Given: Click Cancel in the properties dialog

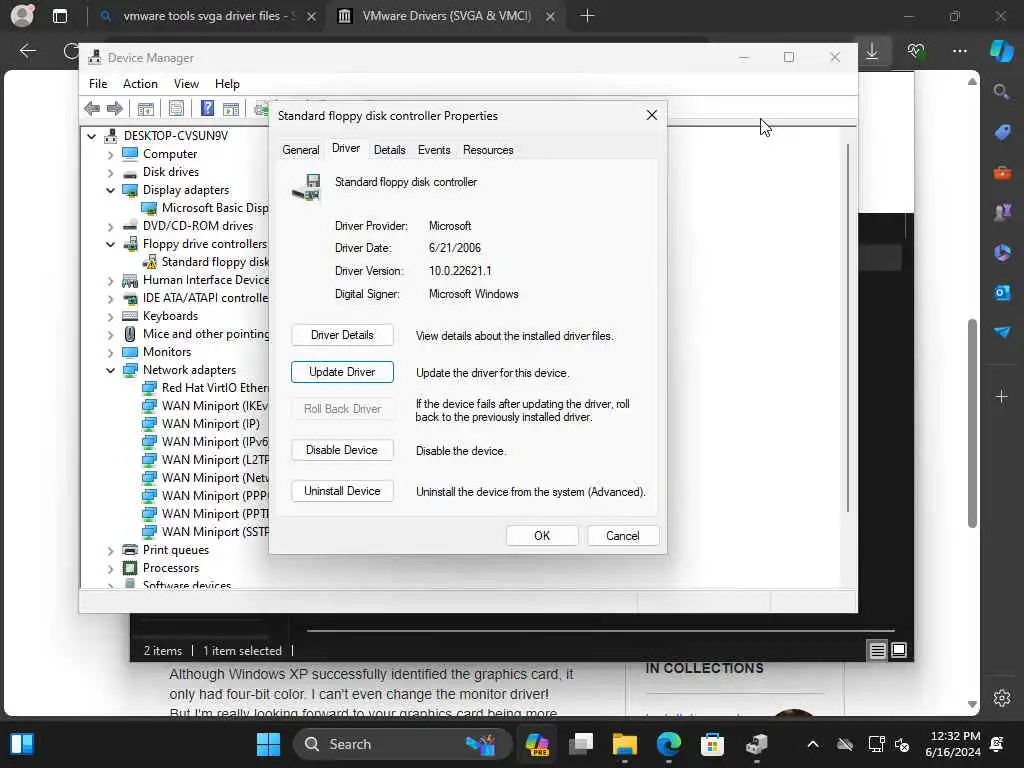Looking at the screenshot, I should [622, 536].
